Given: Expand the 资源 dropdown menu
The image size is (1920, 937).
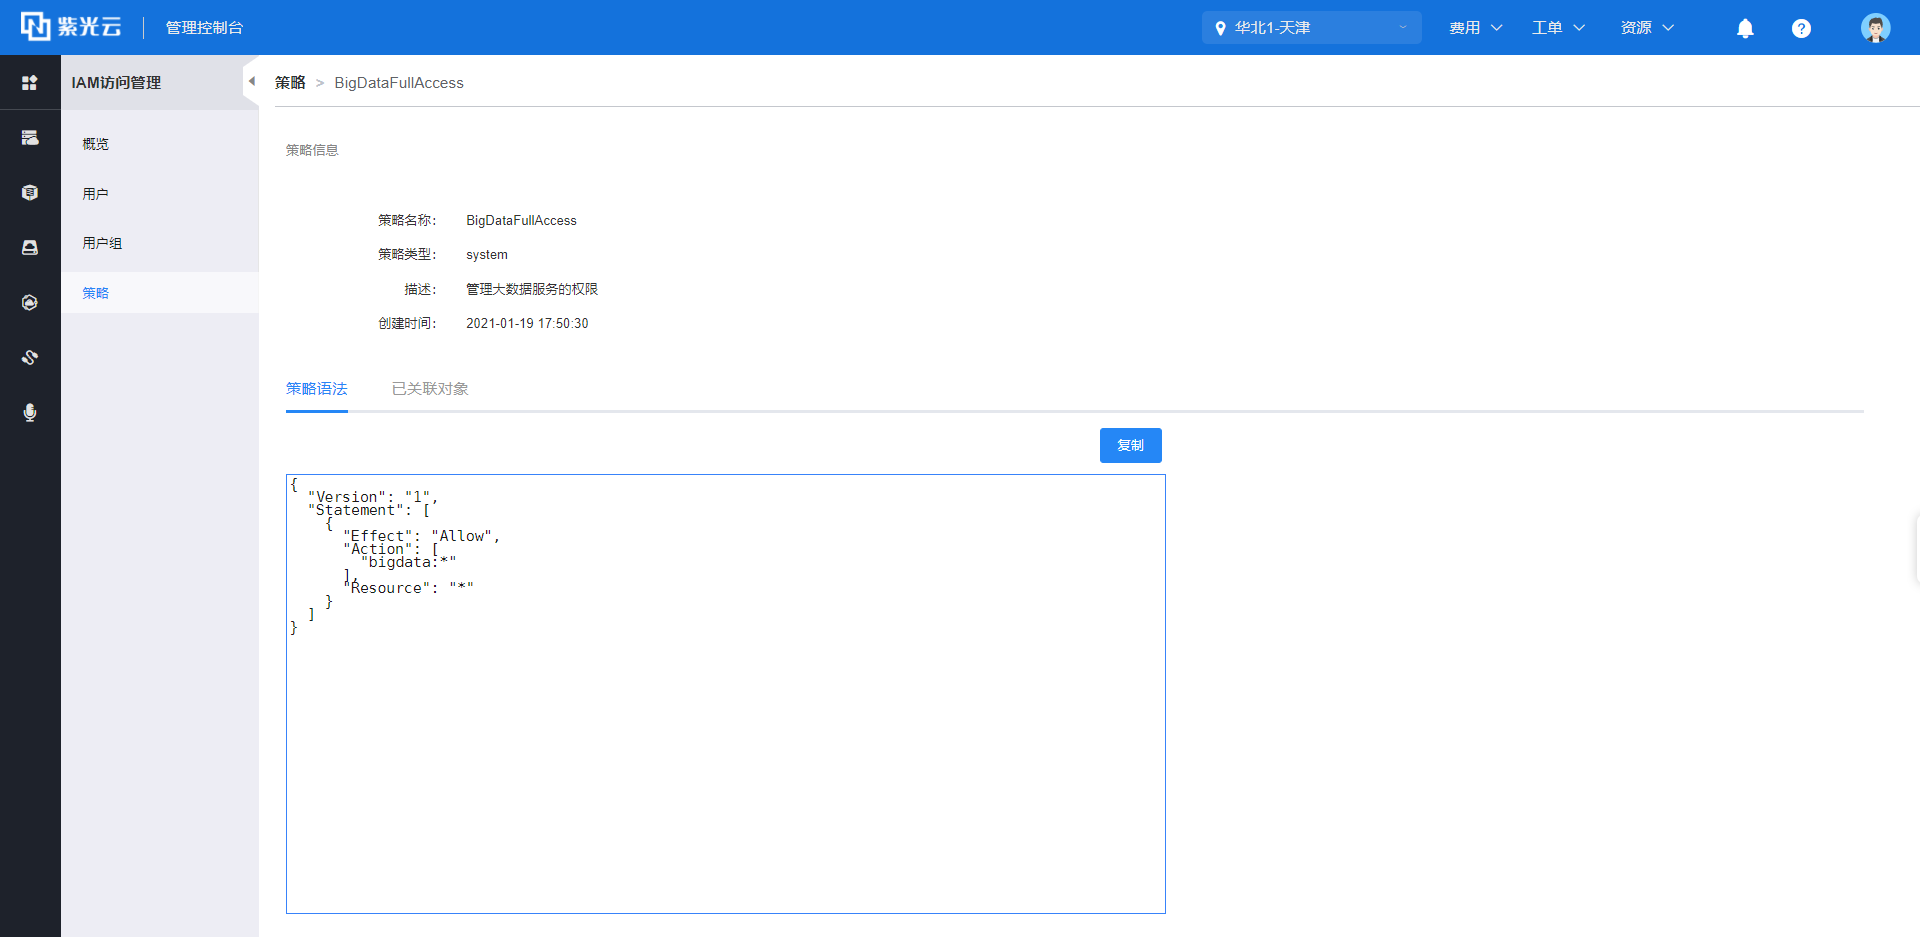Looking at the screenshot, I should click(1646, 28).
